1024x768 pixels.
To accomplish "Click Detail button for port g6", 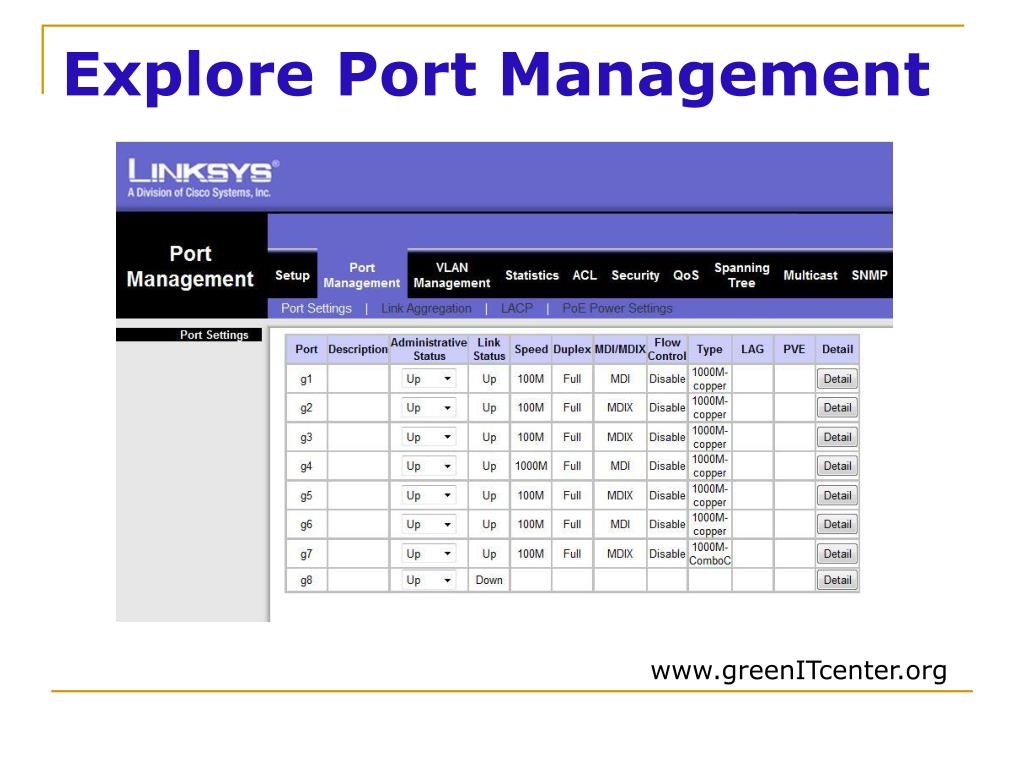I will click(837, 524).
